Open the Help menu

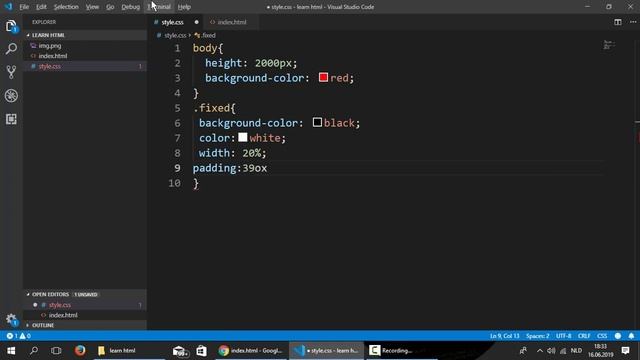pyautogui.click(x=184, y=7)
